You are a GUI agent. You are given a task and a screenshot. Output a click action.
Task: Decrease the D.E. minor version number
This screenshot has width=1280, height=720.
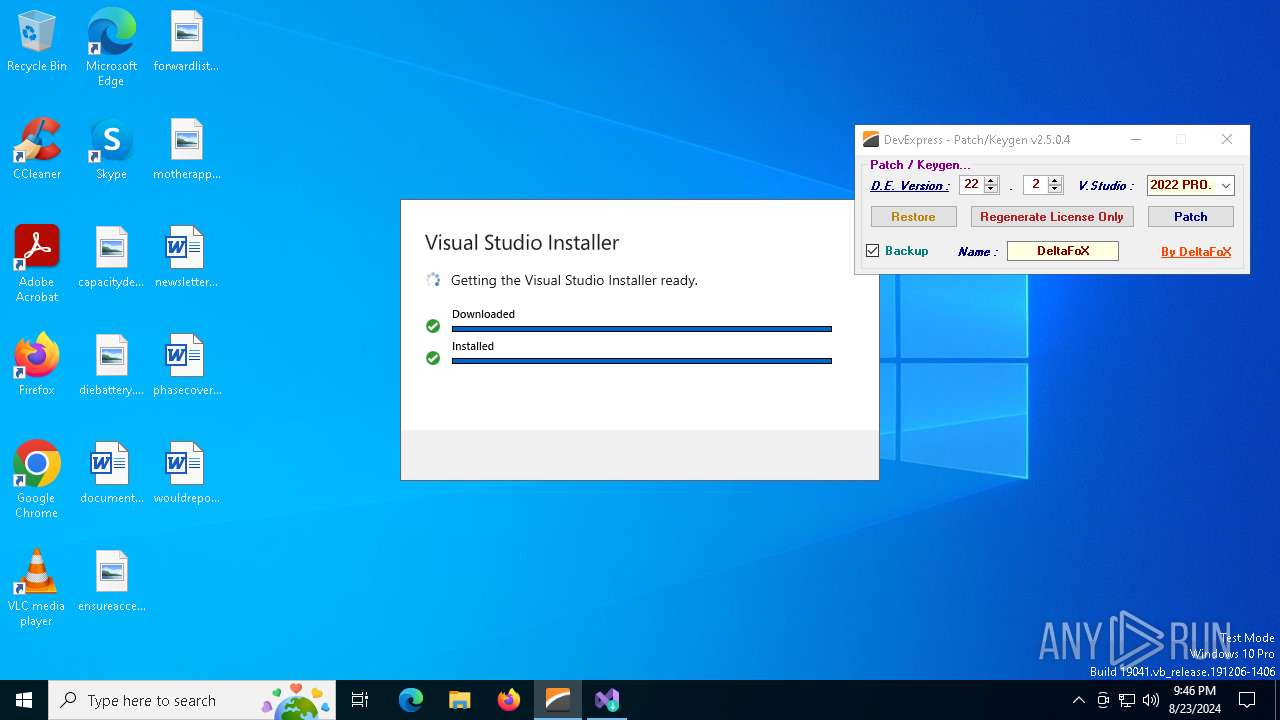1055,189
